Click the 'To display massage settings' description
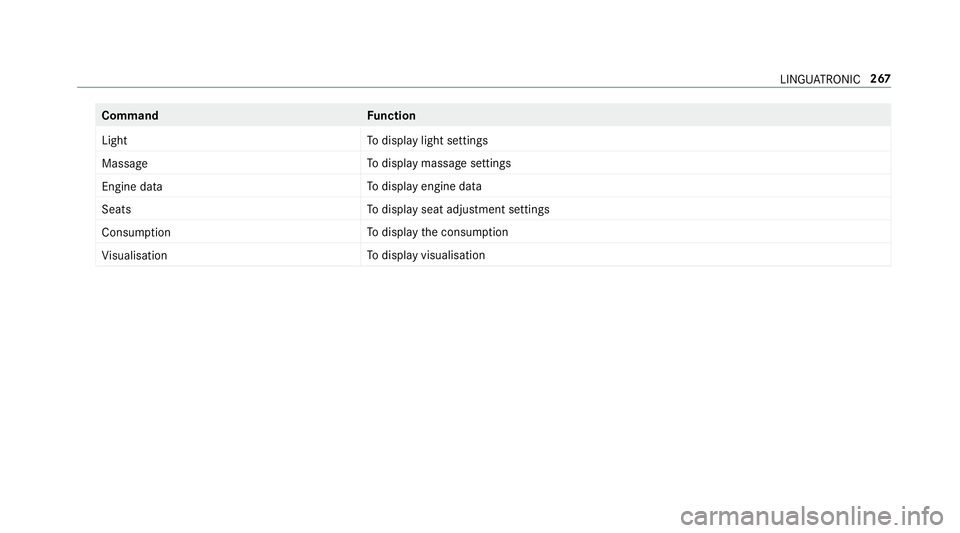This screenshot has width=960, height=533. (x=439, y=163)
